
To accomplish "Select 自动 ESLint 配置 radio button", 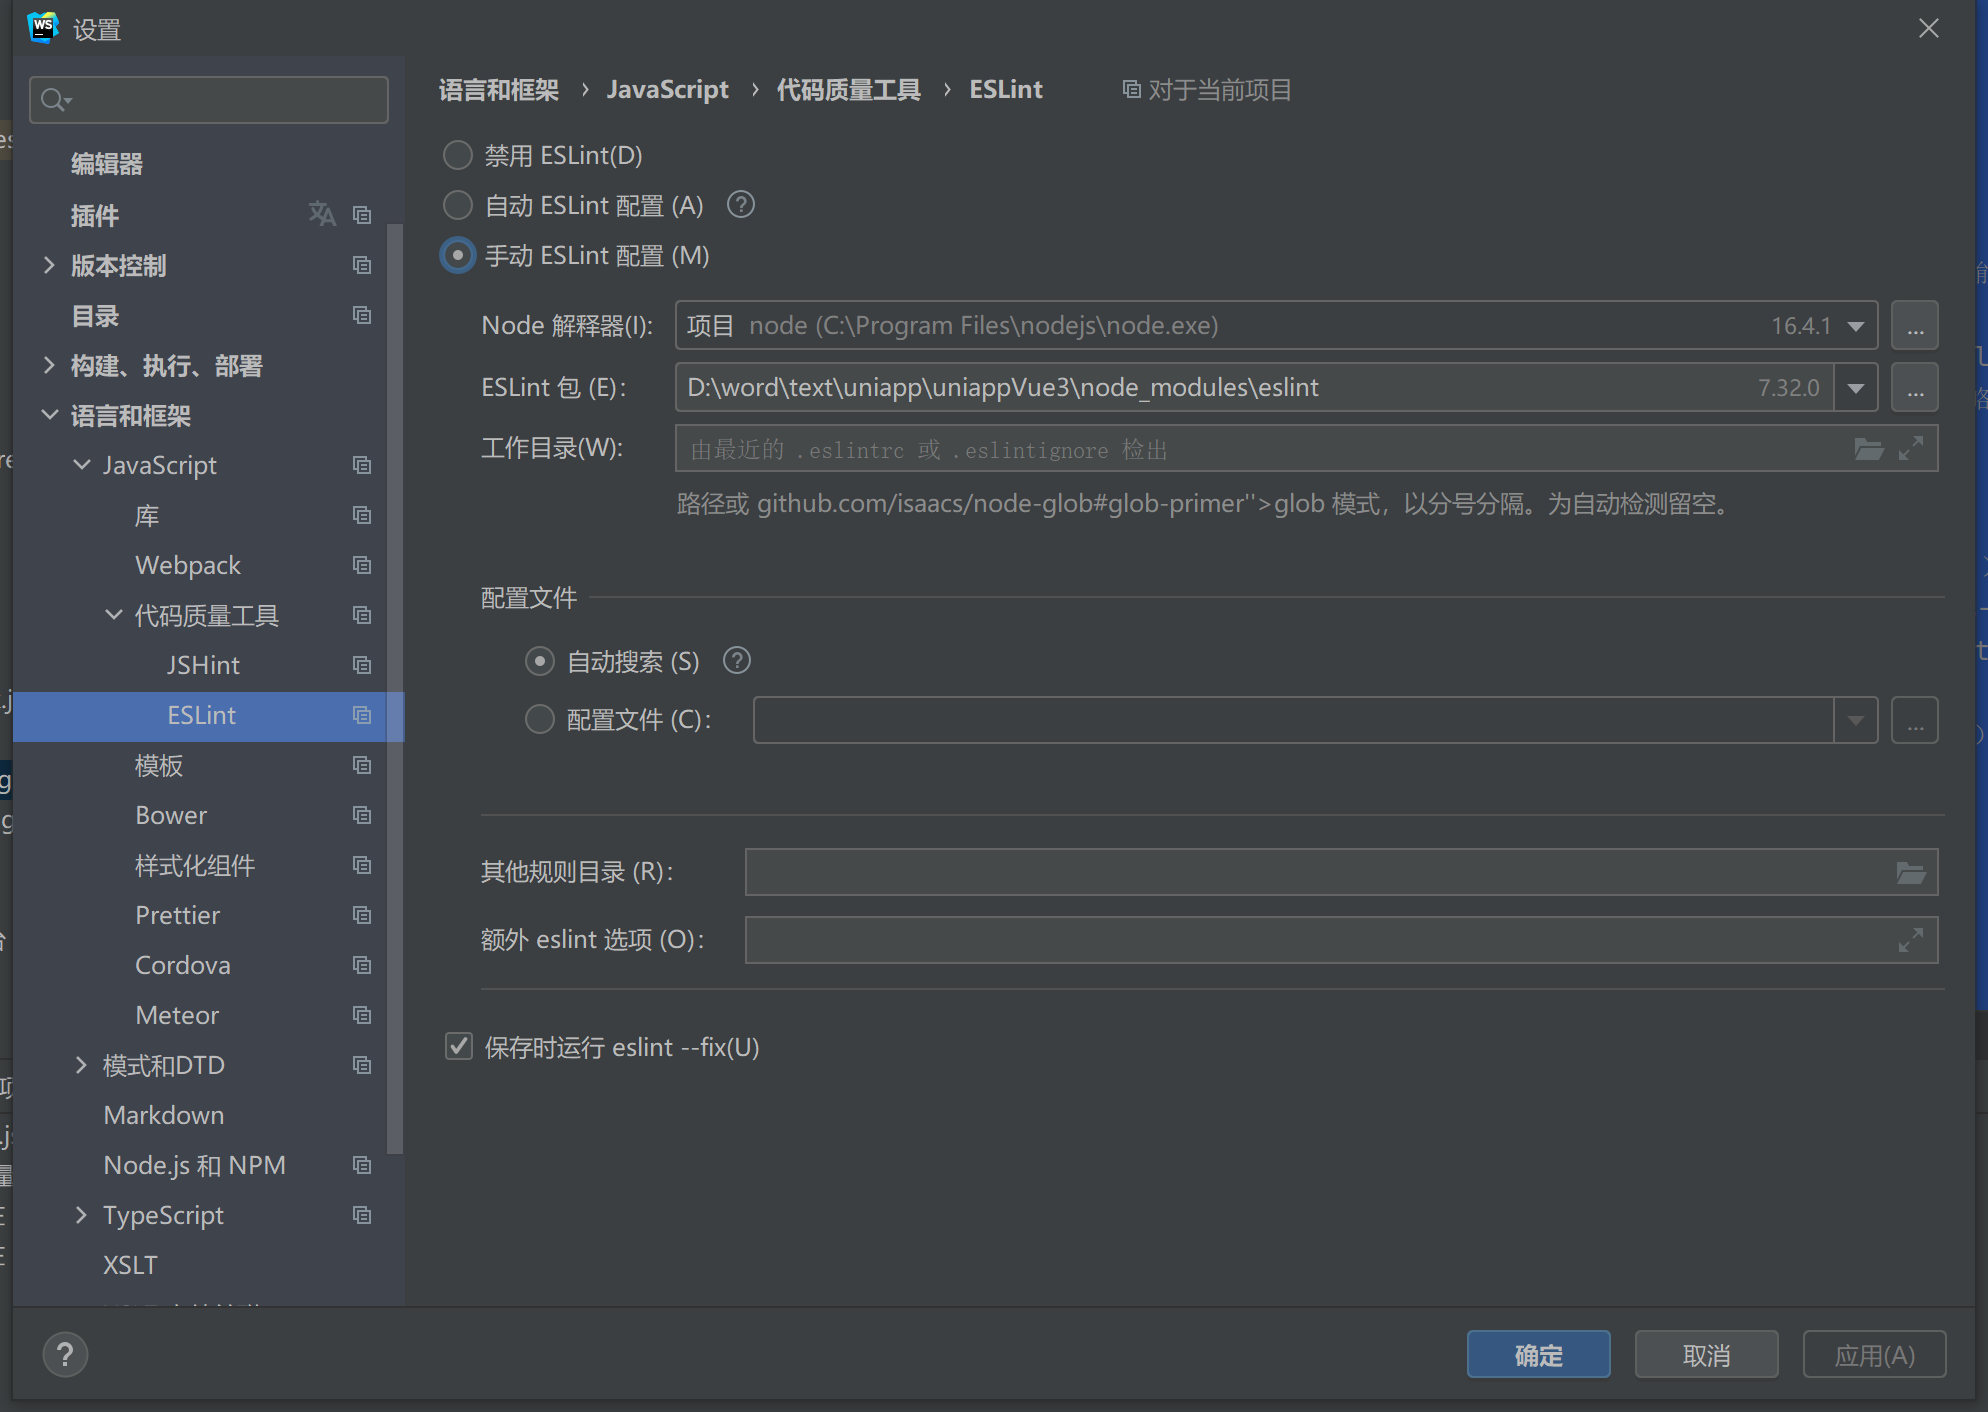I will pos(458,205).
